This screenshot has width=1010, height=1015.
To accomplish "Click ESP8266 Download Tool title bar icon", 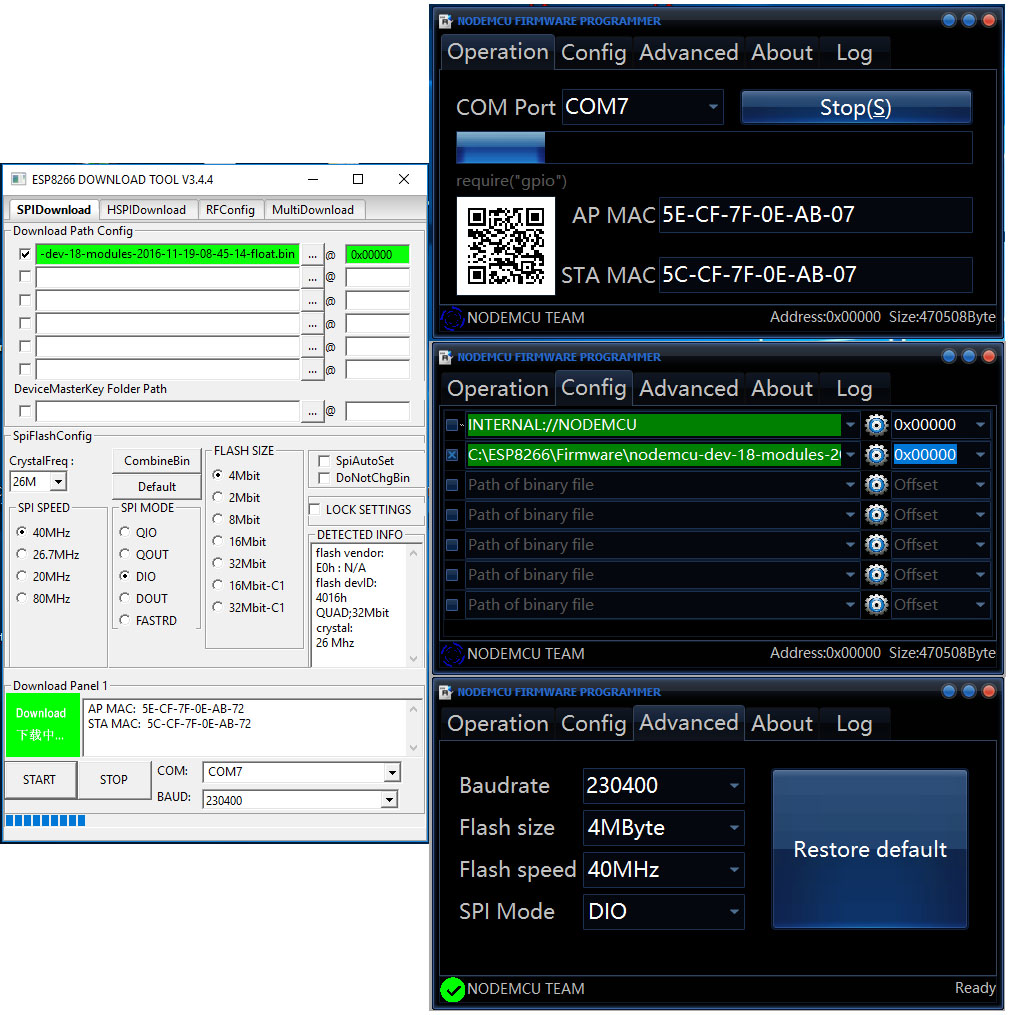I will 19,179.
